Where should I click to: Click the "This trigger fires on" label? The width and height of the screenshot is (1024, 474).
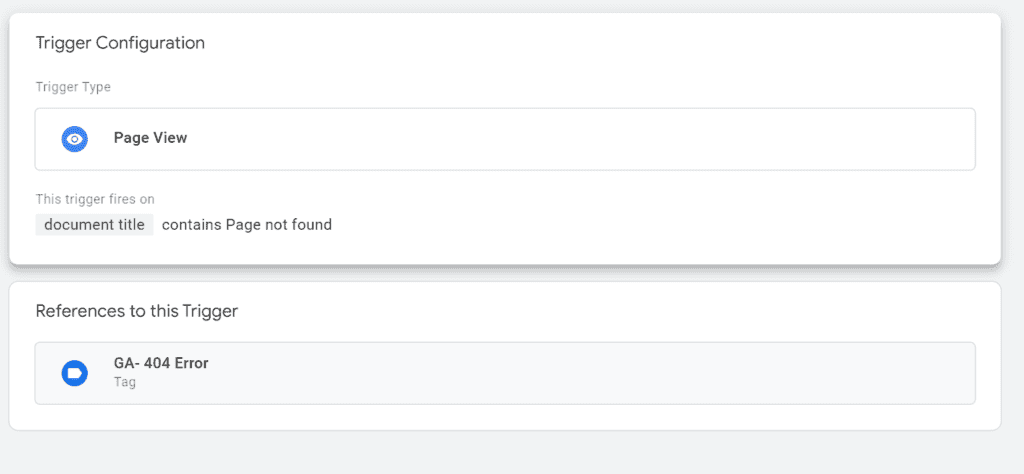pyautogui.click(x=95, y=200)
